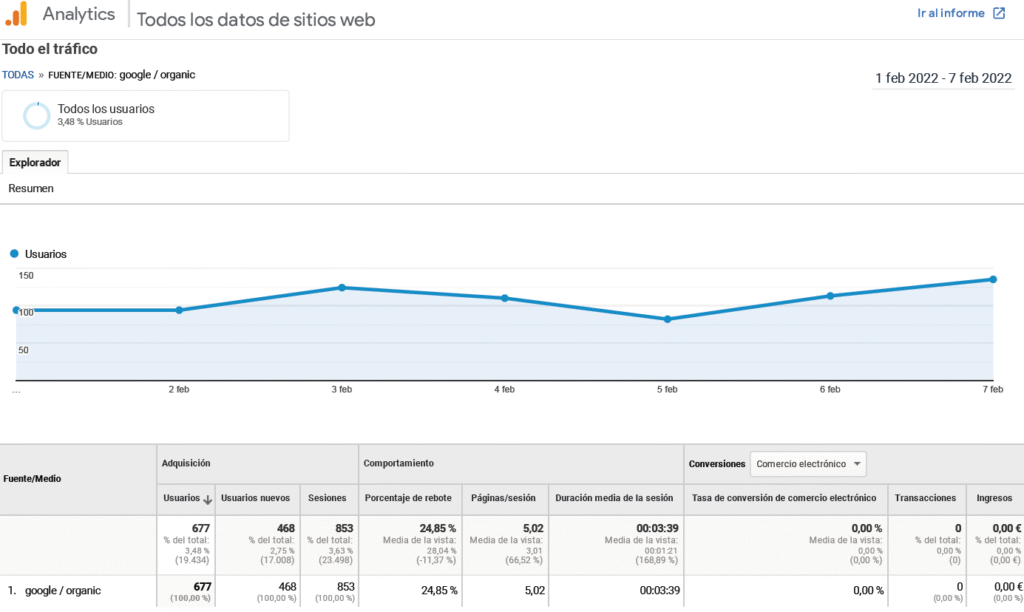Open the google / organic source row
The height and width of the screenshot is (612, 1024).
62,590
